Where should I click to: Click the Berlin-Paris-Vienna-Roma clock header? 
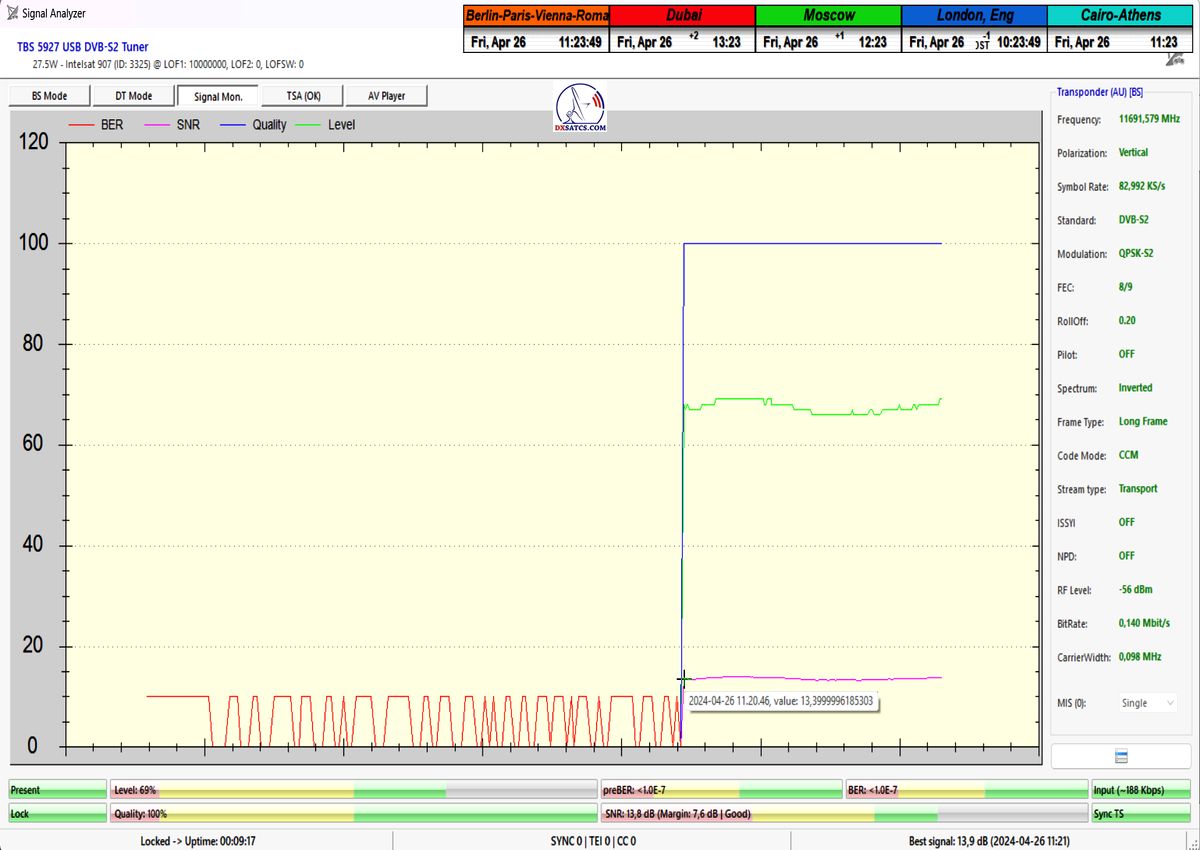point(536,15)
